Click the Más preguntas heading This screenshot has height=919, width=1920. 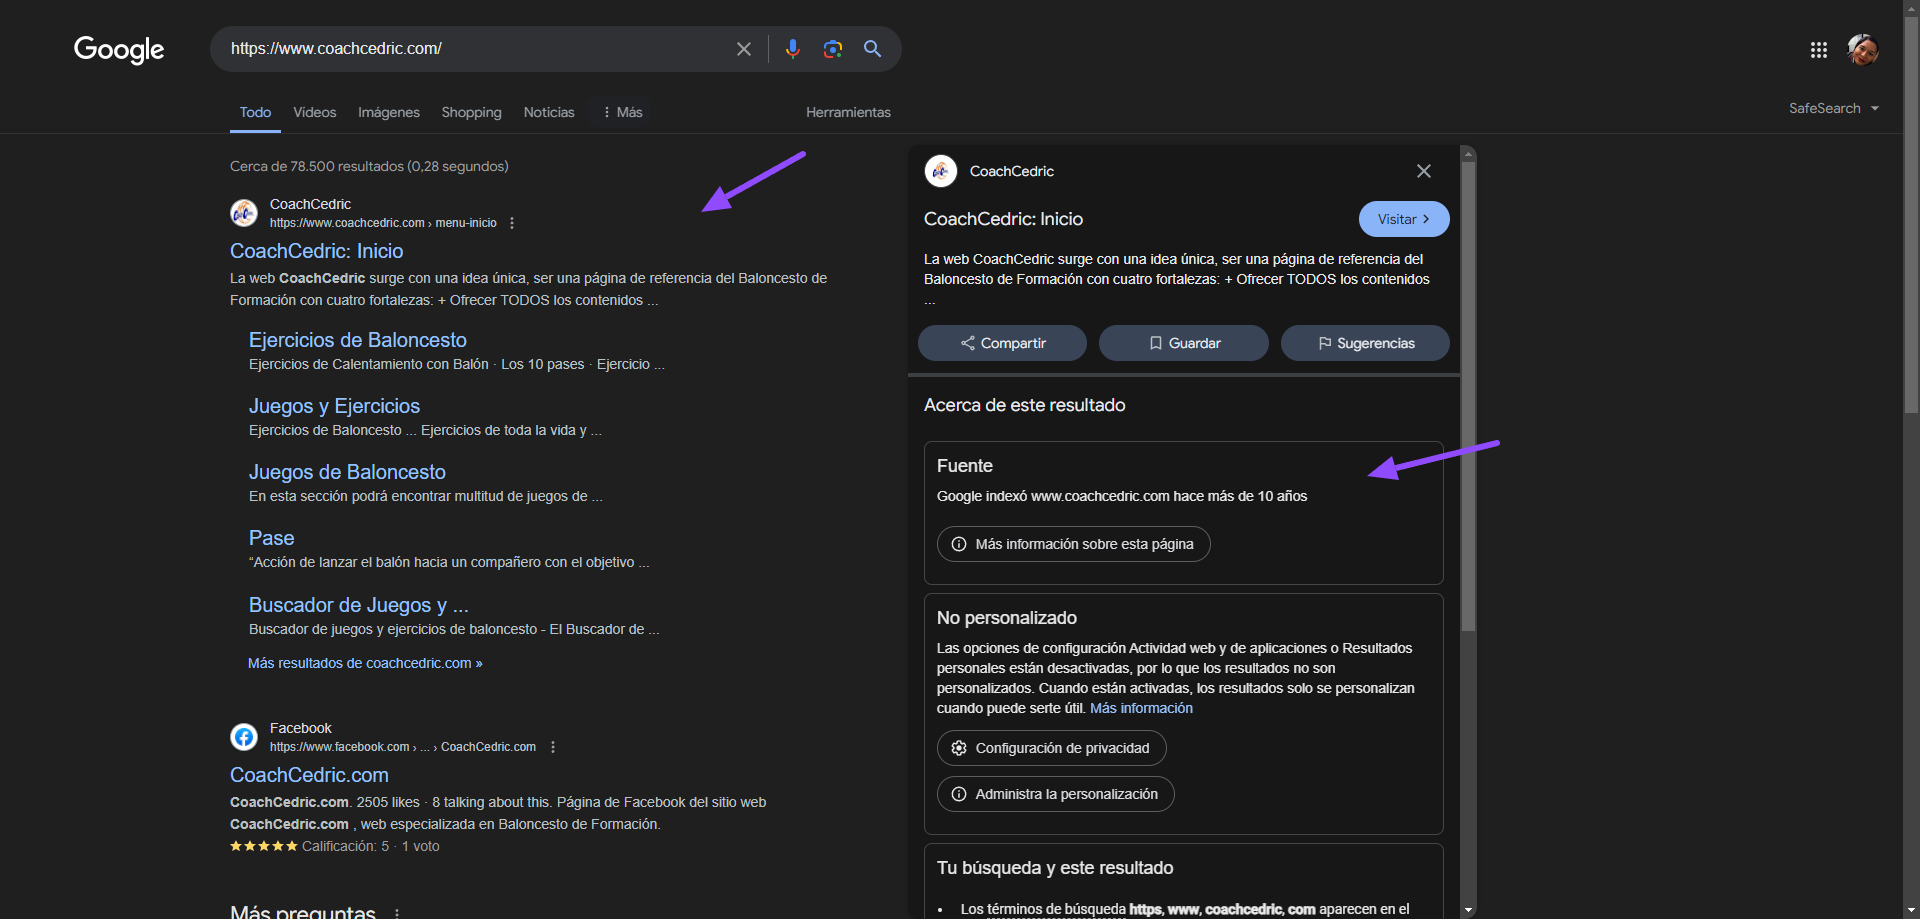coord(303,911)
